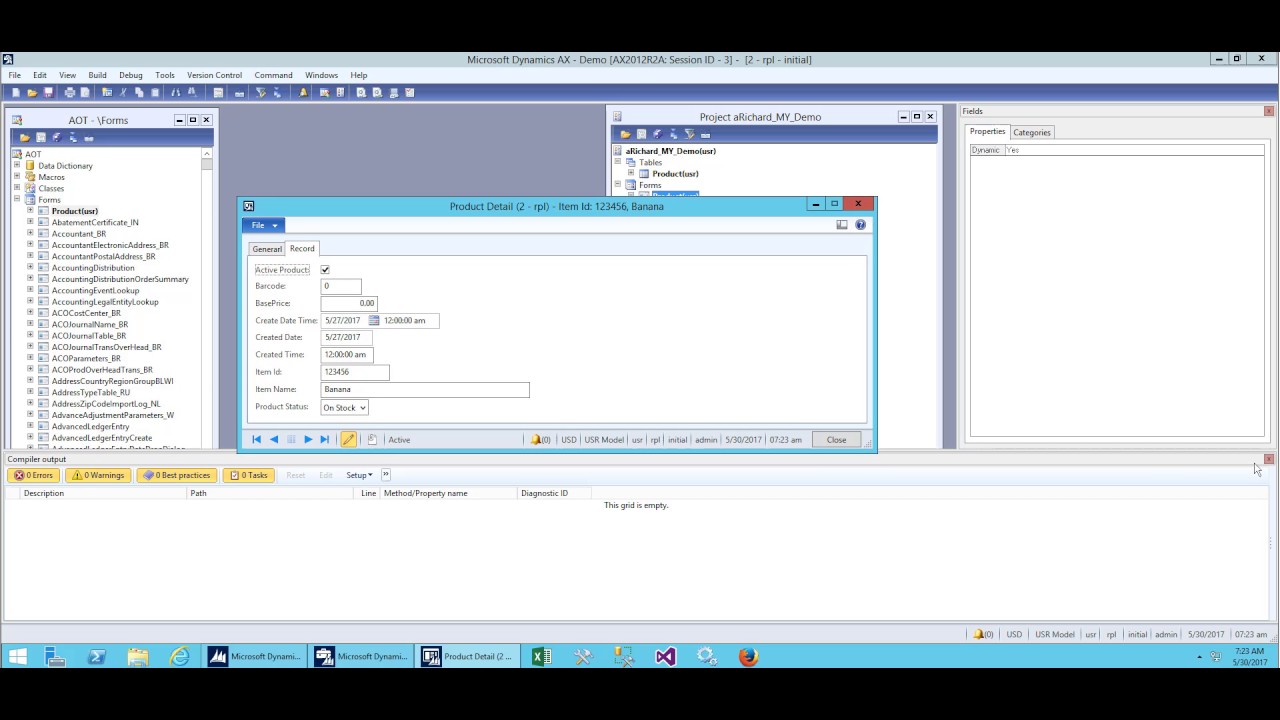Open the Help menu in main menu bar
Image resolution: width=1280 pixels, height=720 pixels.
[x=359, y=75]
